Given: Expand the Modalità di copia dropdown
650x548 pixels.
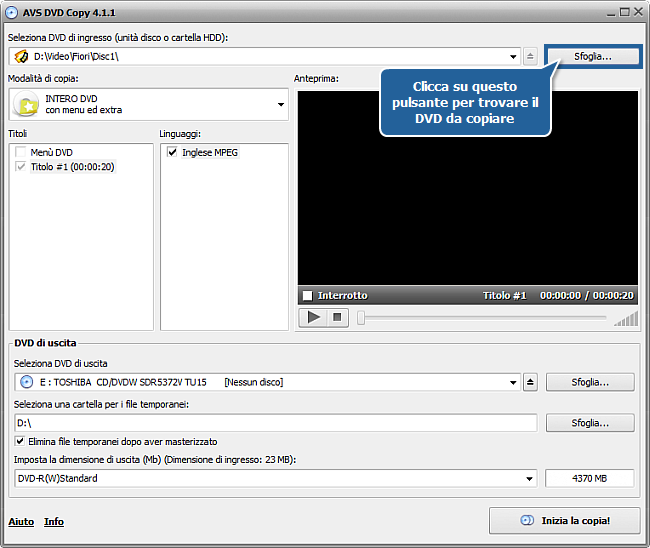Looking at the screenshot, I should click(281, 104).
